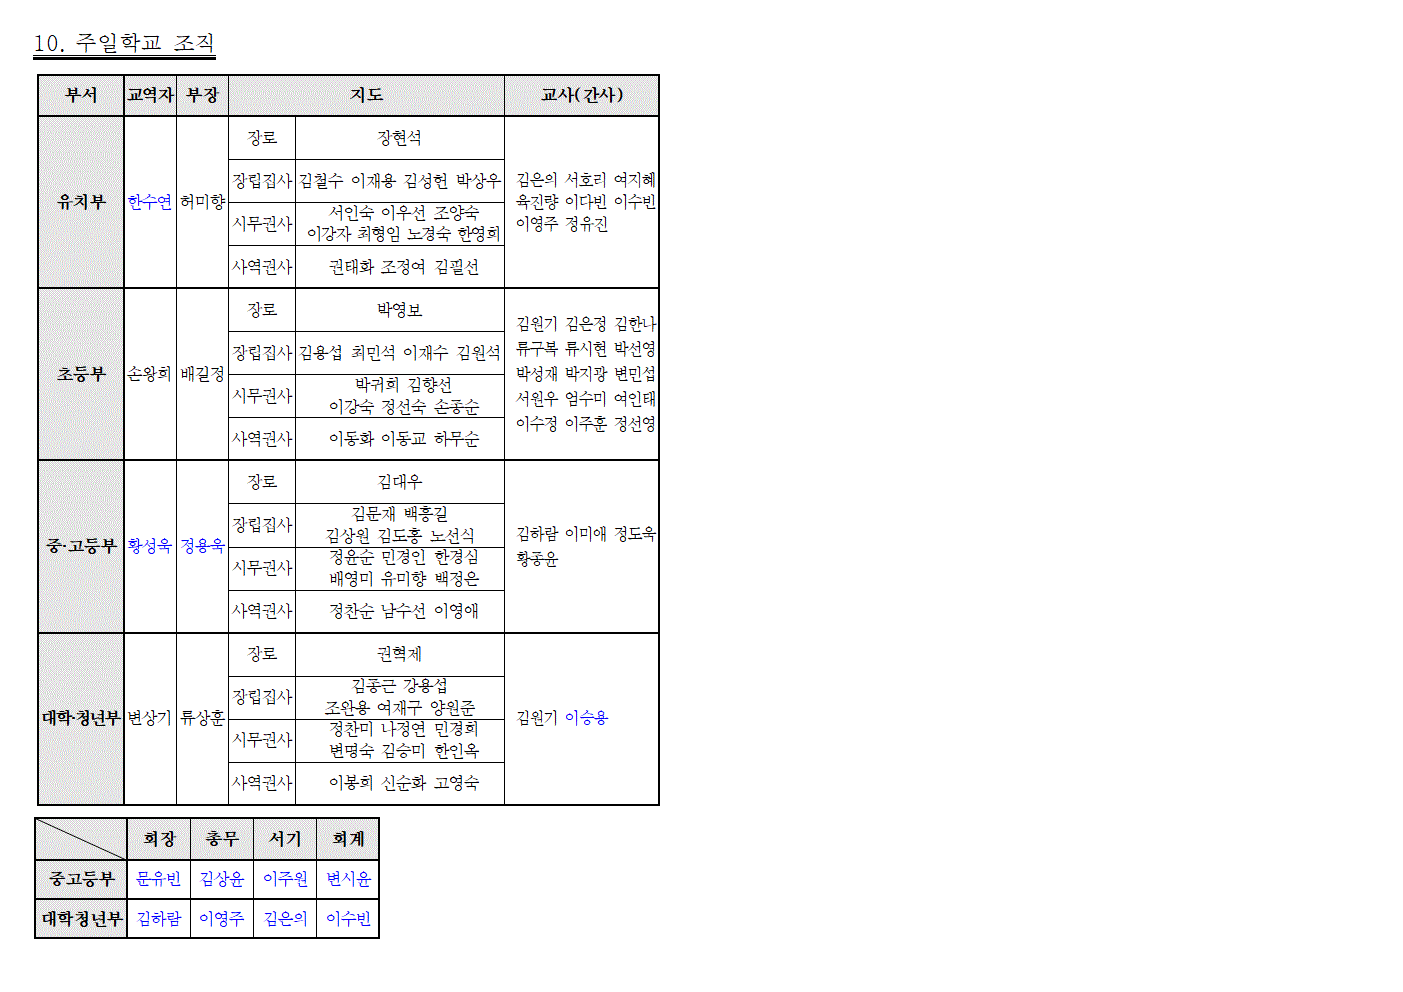Click the blue name '이승용'
Screen dimensions: 1403x992
586,718
